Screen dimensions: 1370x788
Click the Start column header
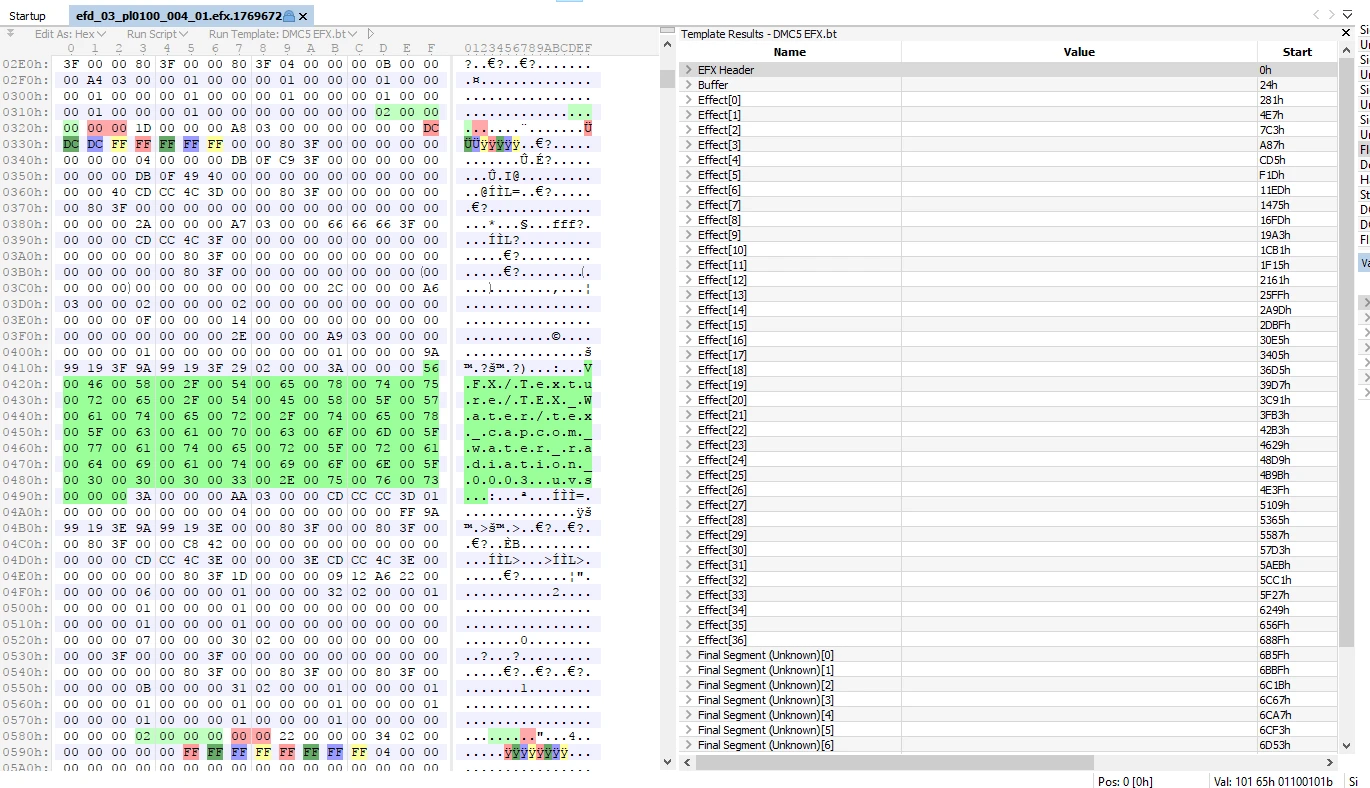pos(1297,52)
